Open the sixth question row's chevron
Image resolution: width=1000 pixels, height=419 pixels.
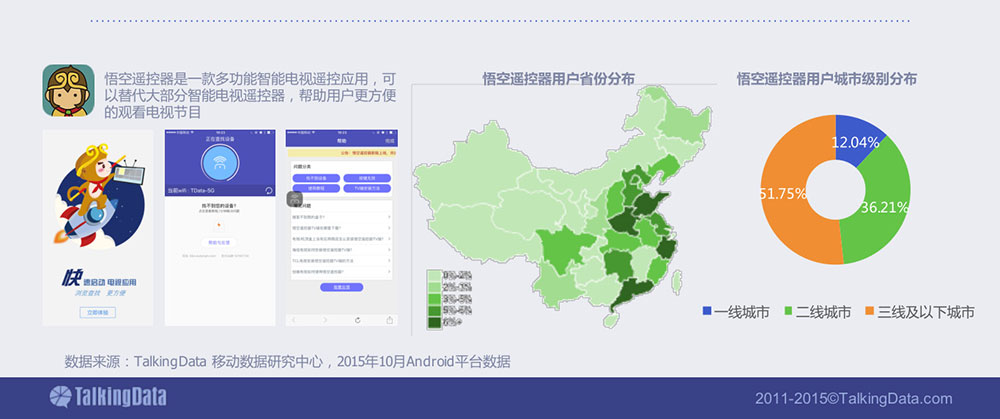(x=389, y=271)
